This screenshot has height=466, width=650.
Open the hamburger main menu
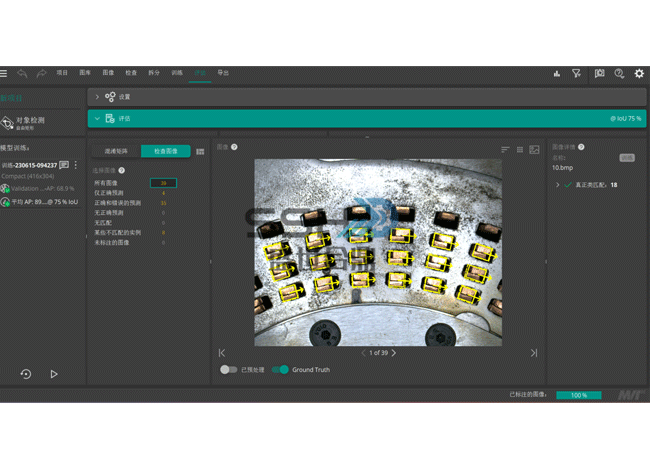[x=5, y=73]
